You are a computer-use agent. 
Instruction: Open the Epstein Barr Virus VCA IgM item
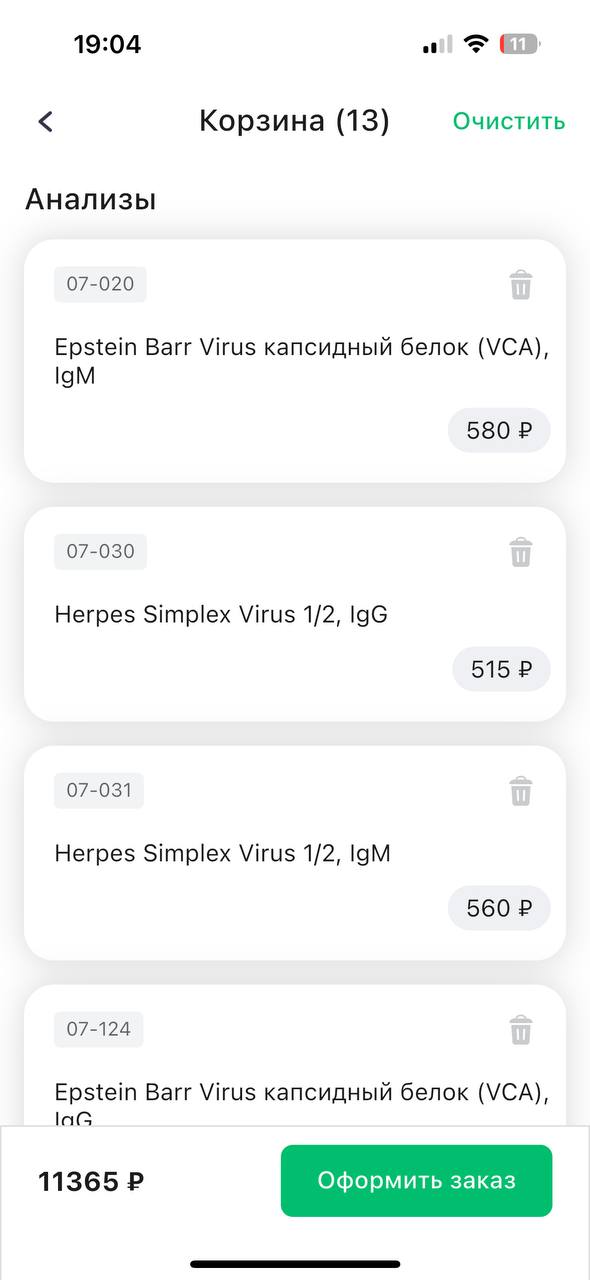click(x=295, y=361)
